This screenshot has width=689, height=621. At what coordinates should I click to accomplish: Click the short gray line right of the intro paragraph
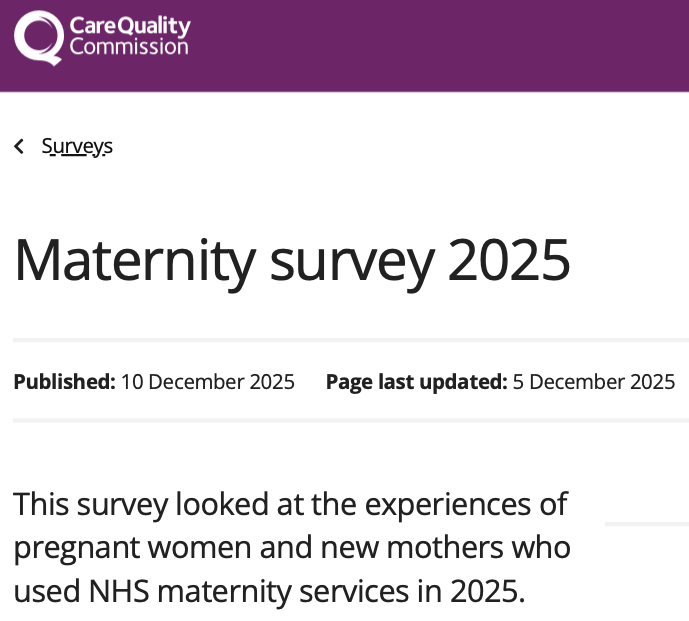pyautogui.click(x=646, y=523)
